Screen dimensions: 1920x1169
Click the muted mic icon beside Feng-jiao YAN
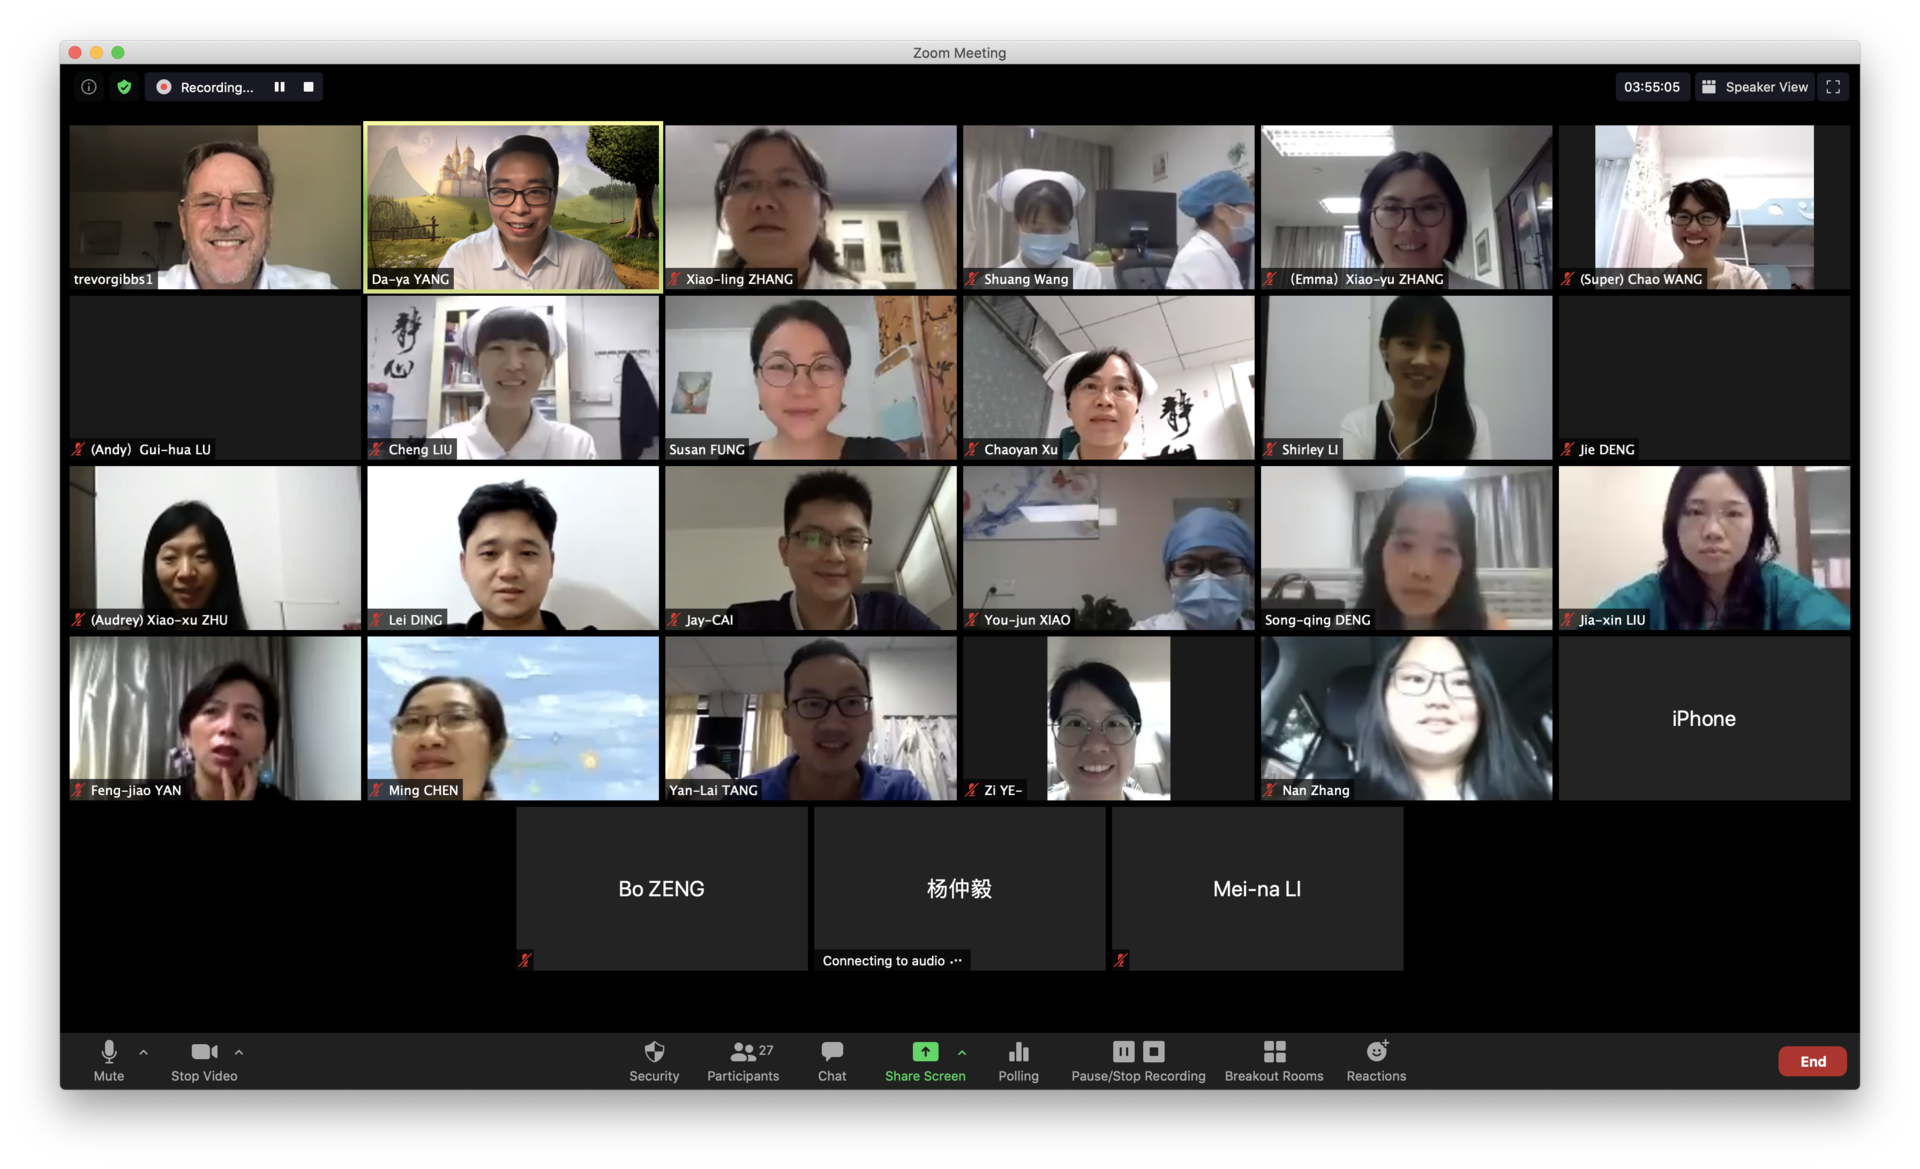click(79, 790)
